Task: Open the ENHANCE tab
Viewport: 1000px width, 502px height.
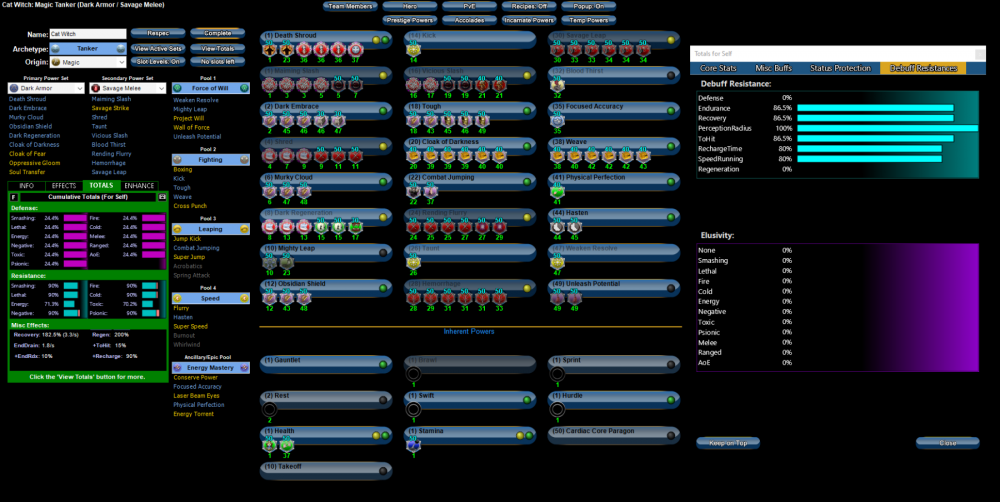Action: click(141, 186)
